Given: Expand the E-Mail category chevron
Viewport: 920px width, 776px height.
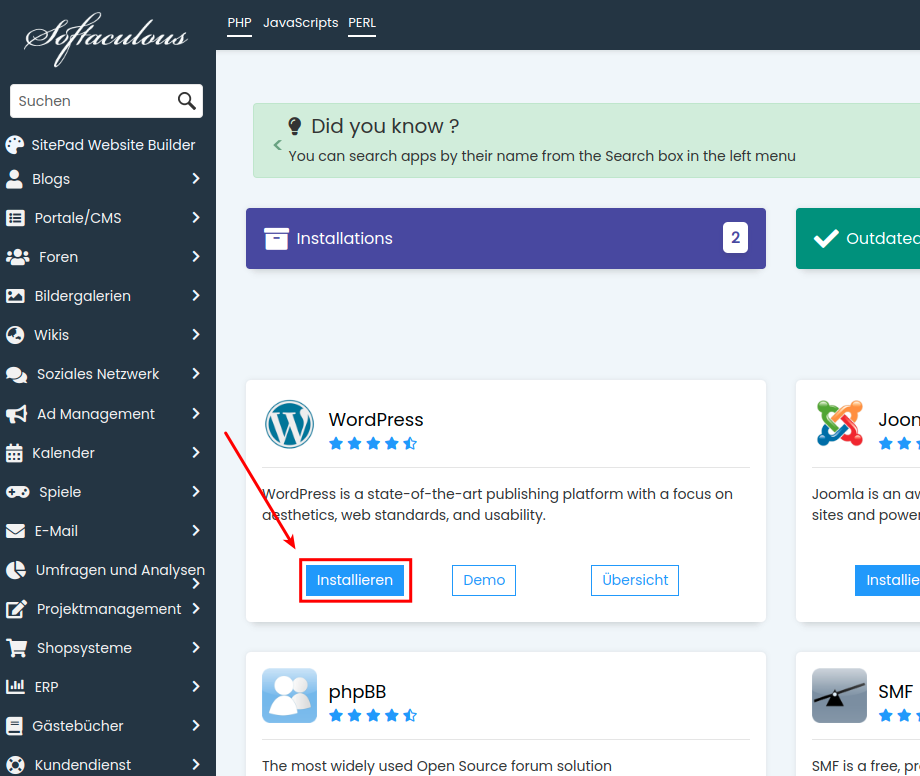Looking at the screenshot, I should click(196, 530).
